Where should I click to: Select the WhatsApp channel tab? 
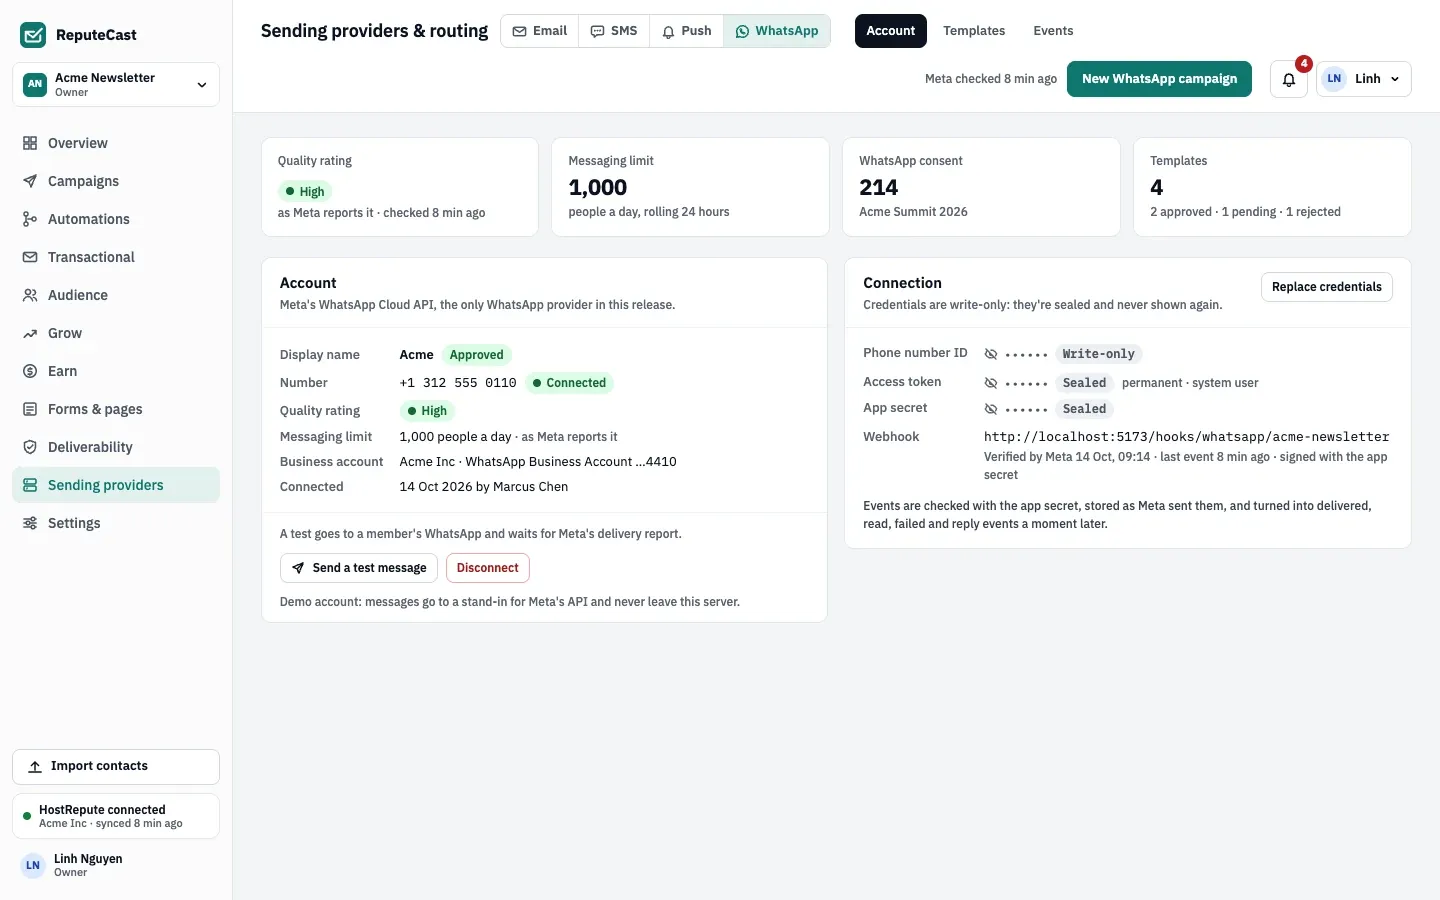(x=777, y=31)
